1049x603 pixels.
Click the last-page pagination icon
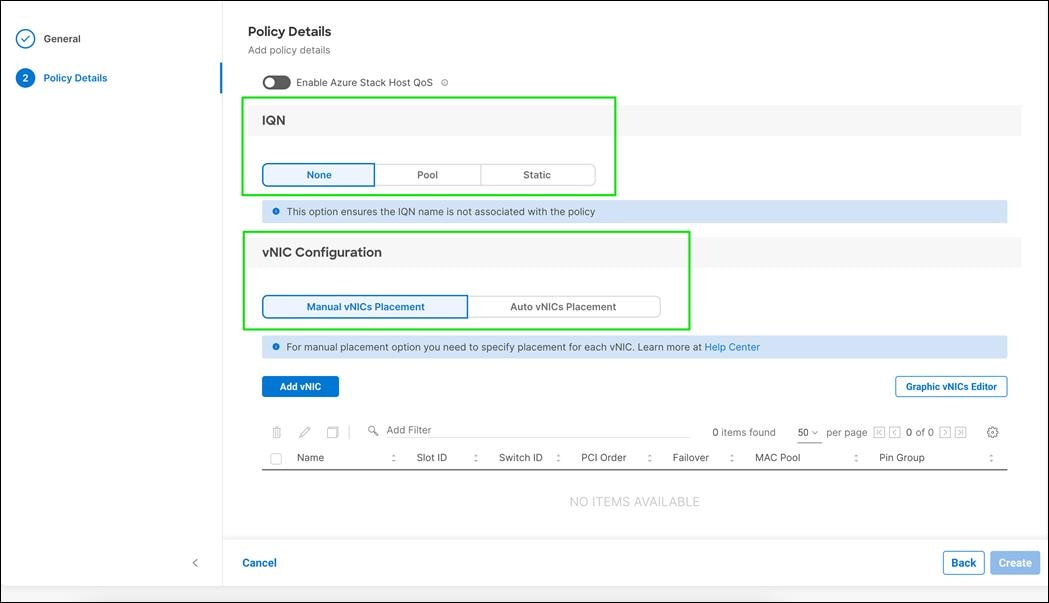pos(962,431)
